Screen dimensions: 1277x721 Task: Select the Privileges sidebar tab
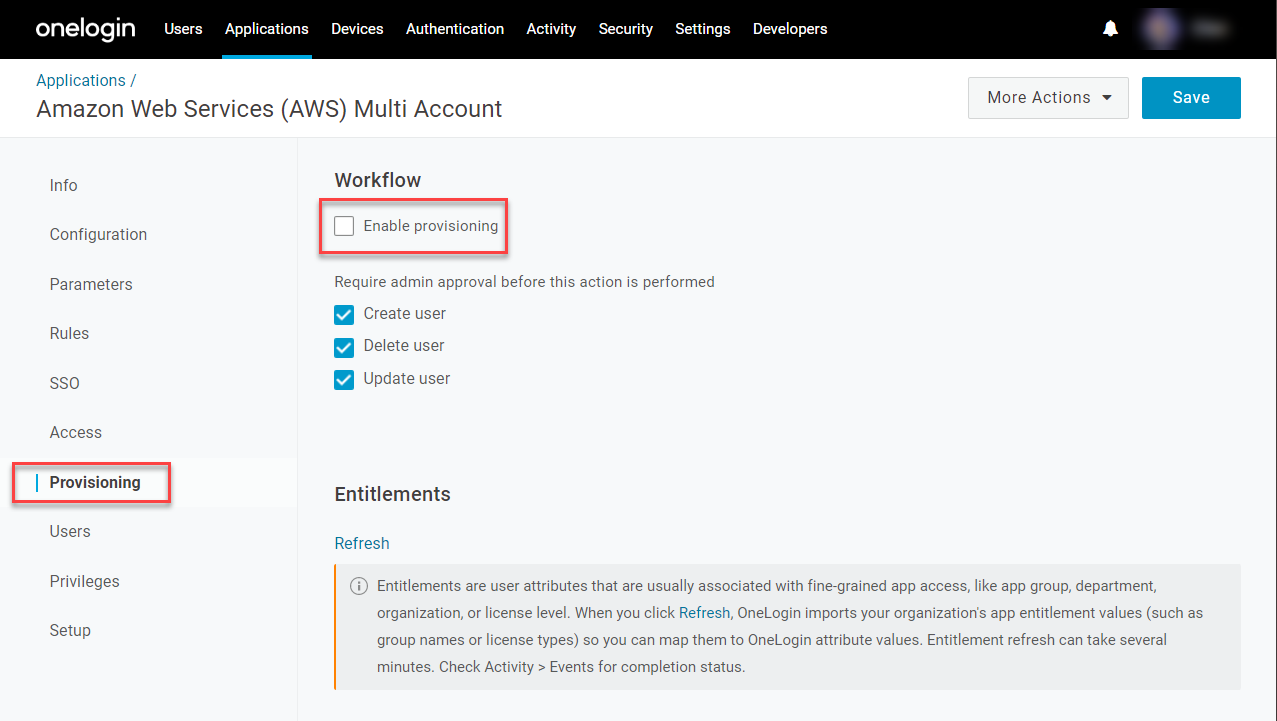coord(84,581)
